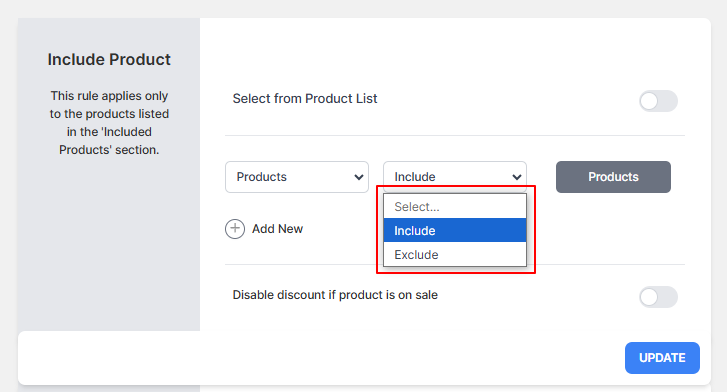This screenshot has height=392, width=727.
Task: Choose the Select... placeholder option in list
Action: [x=455, y=206]
